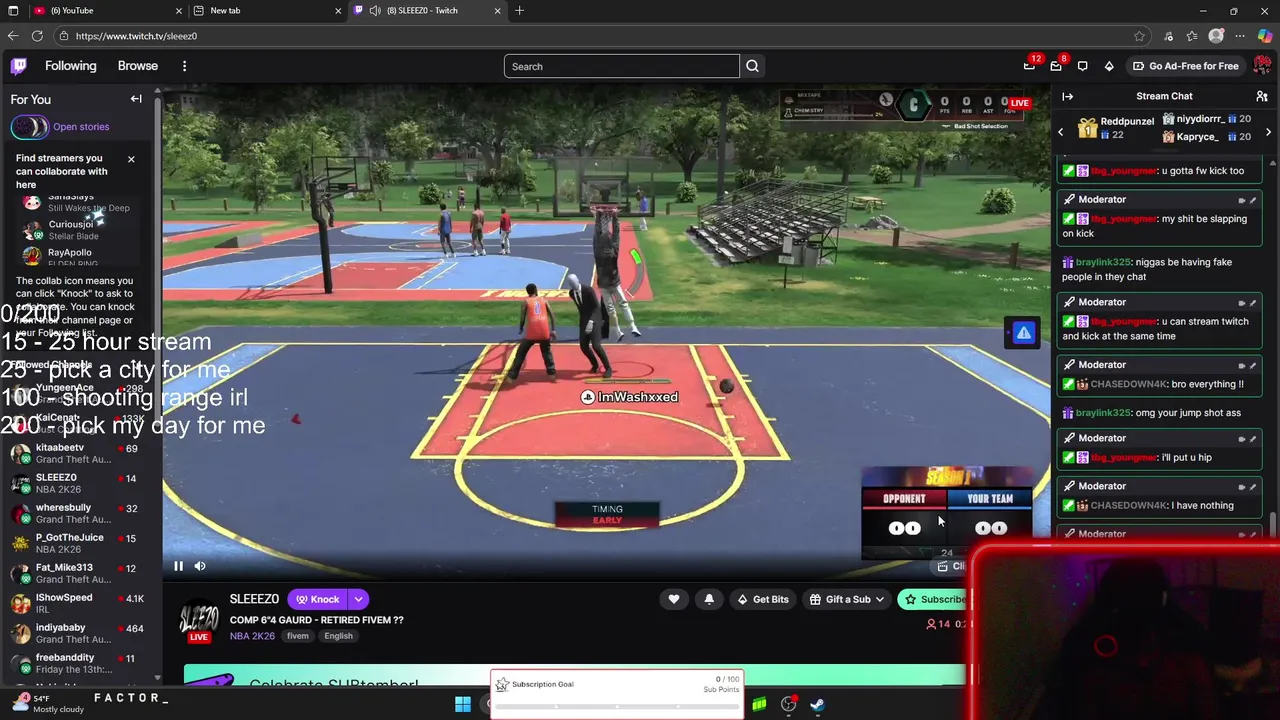Screen dimensions: 1280x720
Task: Open the Browse page
Action: (x=138, y=66)
